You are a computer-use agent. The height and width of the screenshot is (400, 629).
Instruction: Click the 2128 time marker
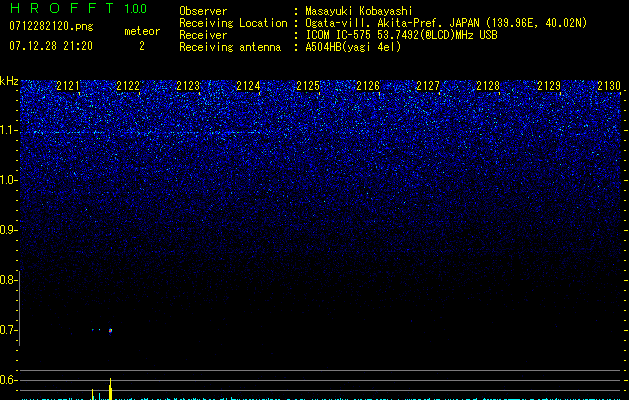tap(488, 86)
